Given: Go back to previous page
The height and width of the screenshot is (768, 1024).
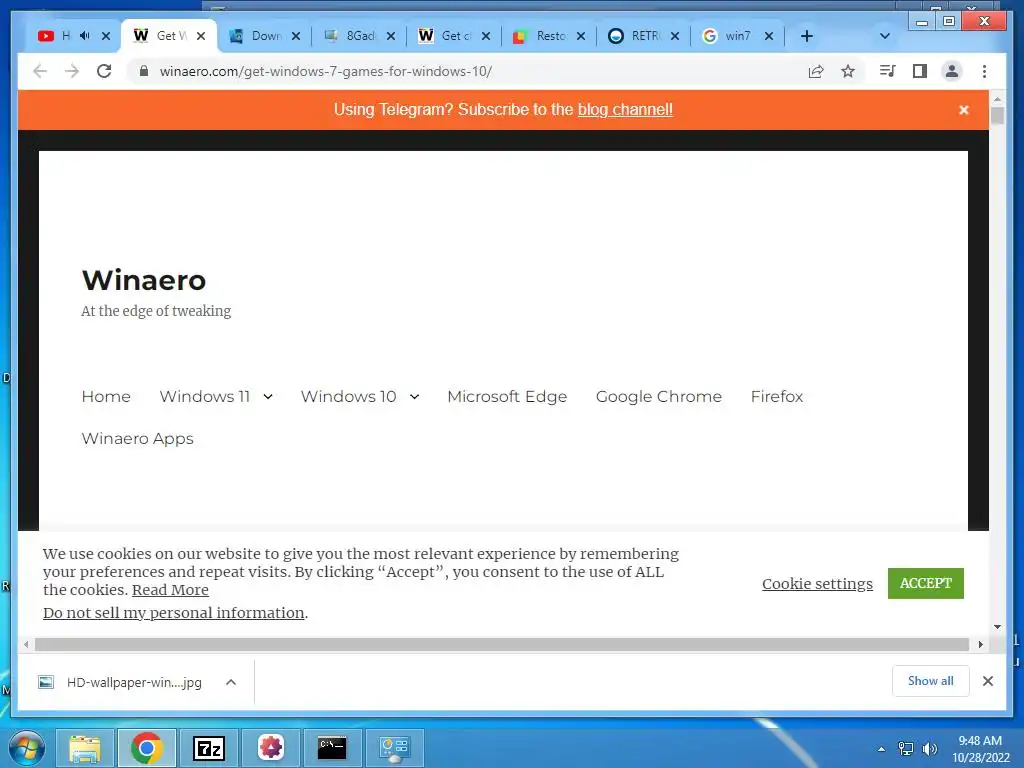Looking at the screenshot, I should (40, 71).
